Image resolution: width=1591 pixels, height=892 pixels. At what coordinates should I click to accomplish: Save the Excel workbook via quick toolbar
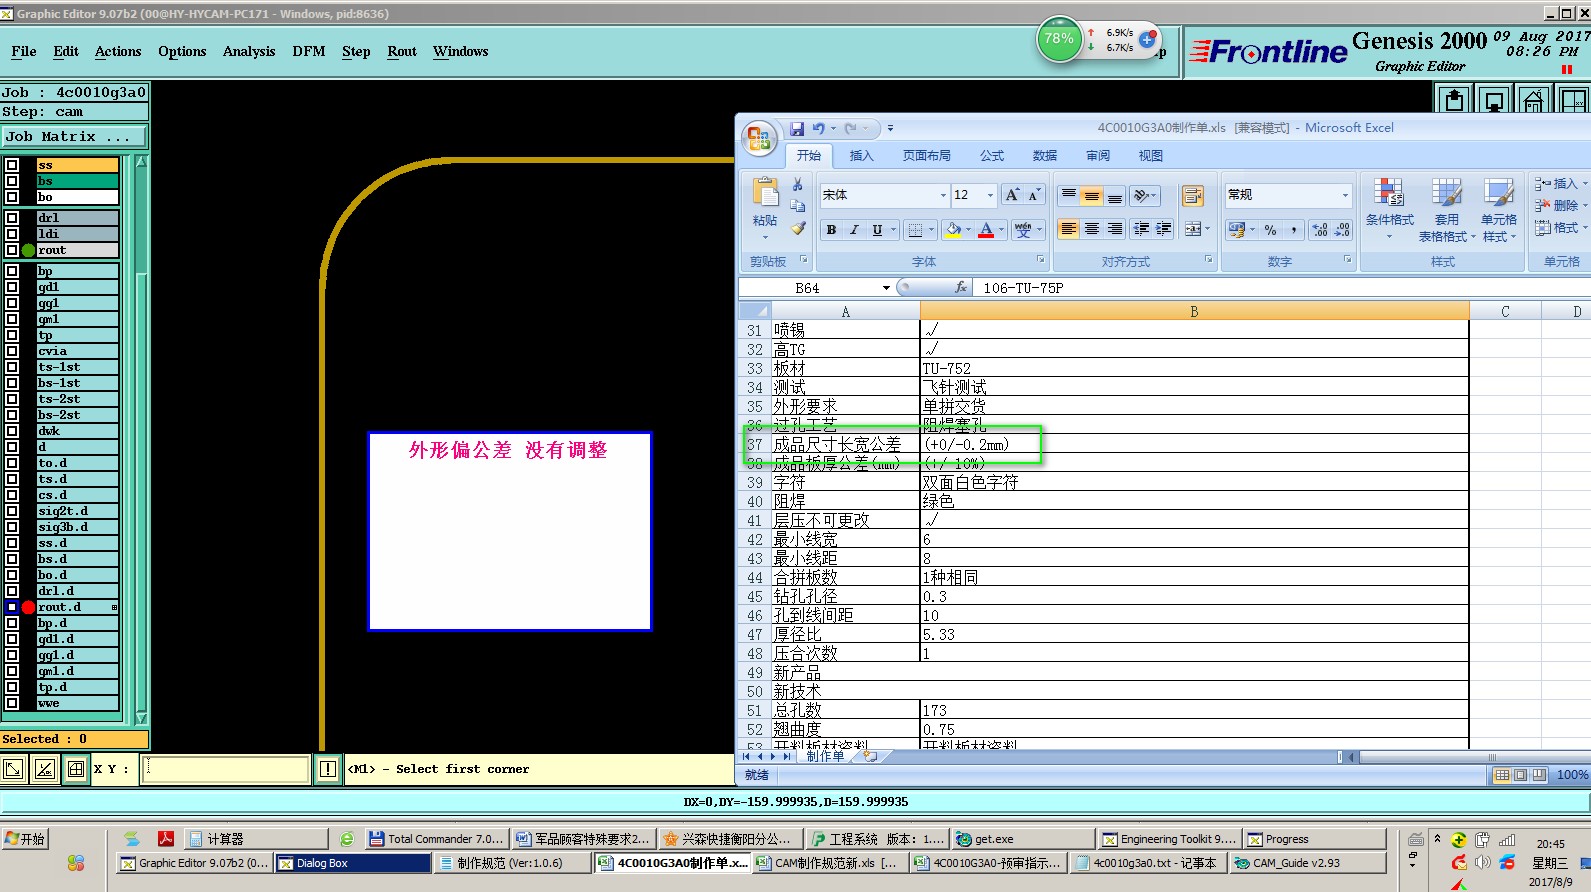[797, 128]
